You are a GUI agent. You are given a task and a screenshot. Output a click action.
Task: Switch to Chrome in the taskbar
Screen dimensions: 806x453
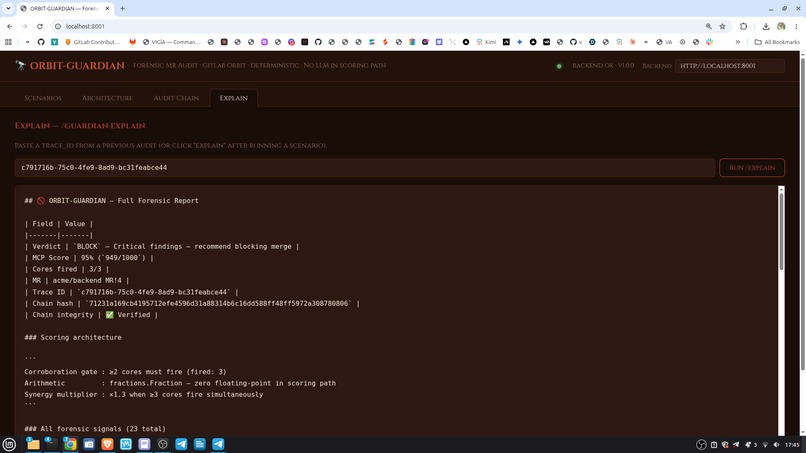pos(70,444)
